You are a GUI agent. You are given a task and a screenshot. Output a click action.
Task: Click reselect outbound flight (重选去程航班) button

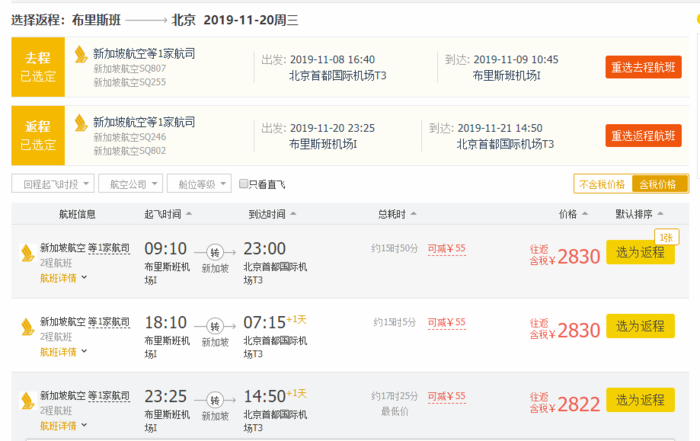(x=644, y=67)
